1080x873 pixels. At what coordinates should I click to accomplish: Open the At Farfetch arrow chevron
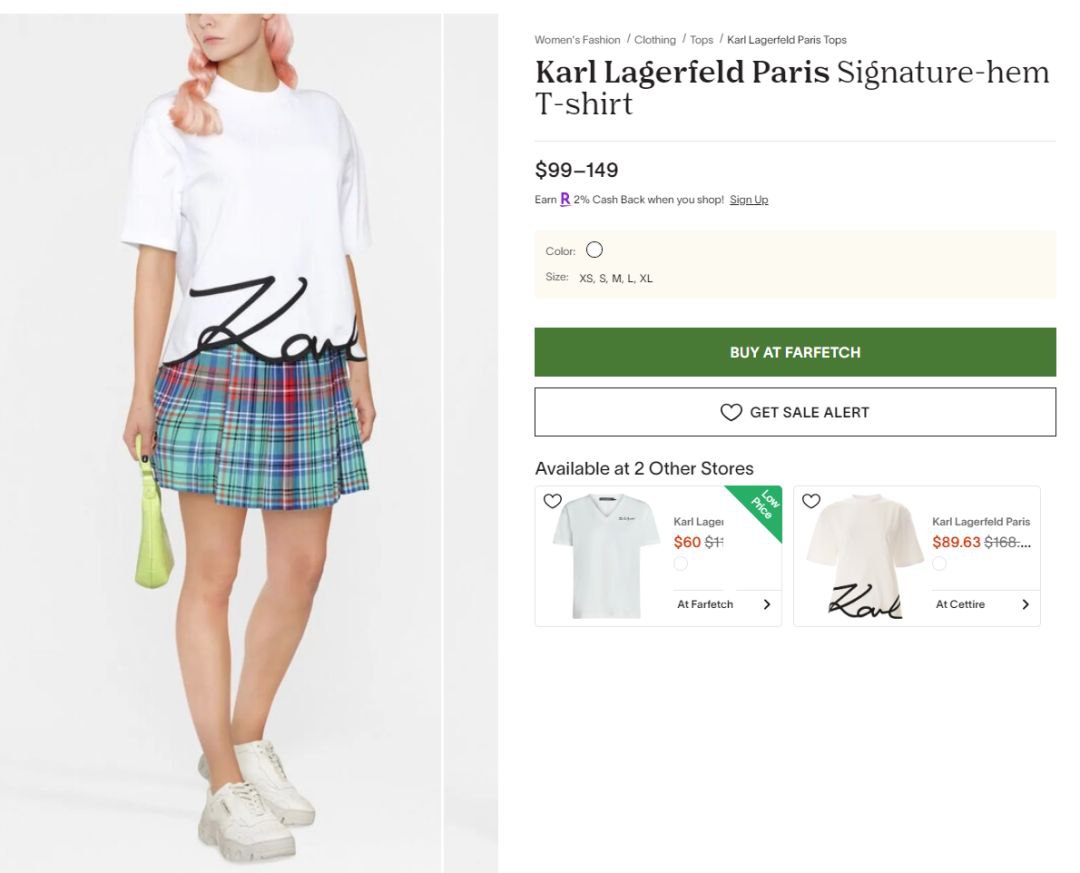pos(767,604)
